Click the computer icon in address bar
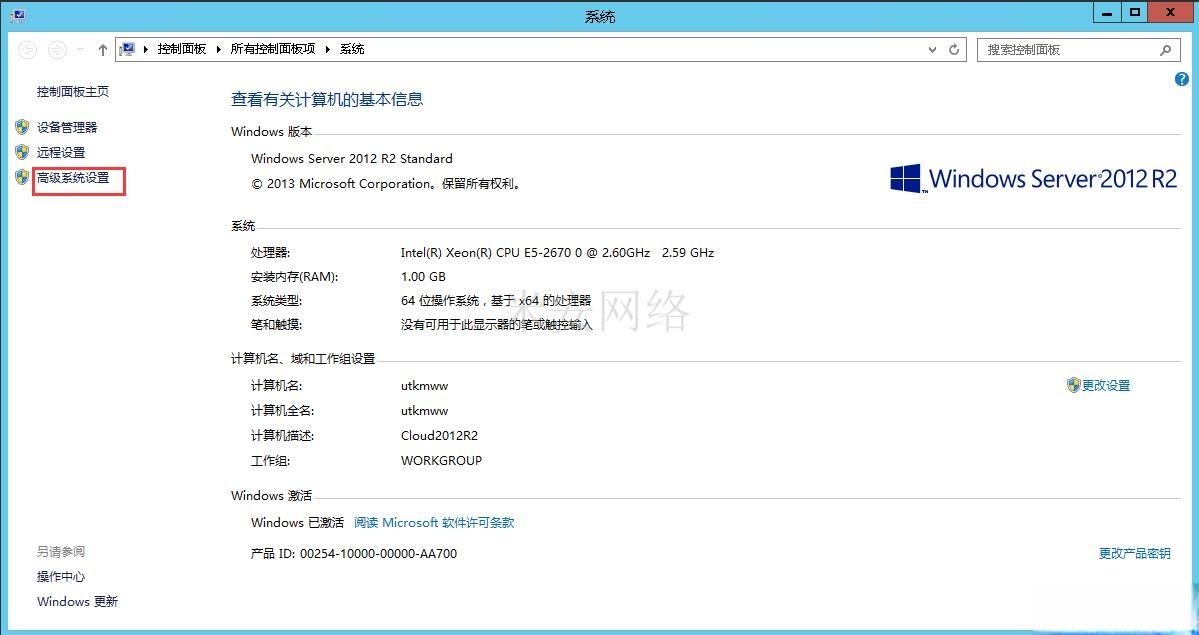 point(128,49)
